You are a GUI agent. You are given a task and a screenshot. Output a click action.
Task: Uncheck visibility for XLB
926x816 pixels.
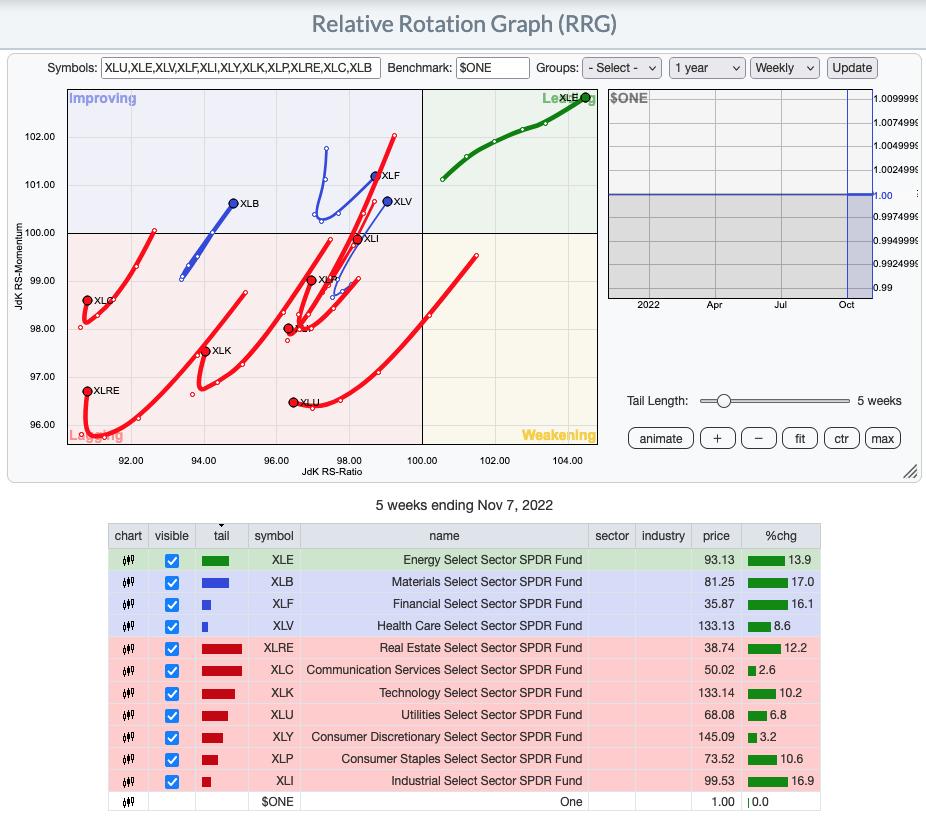[172, 583]
